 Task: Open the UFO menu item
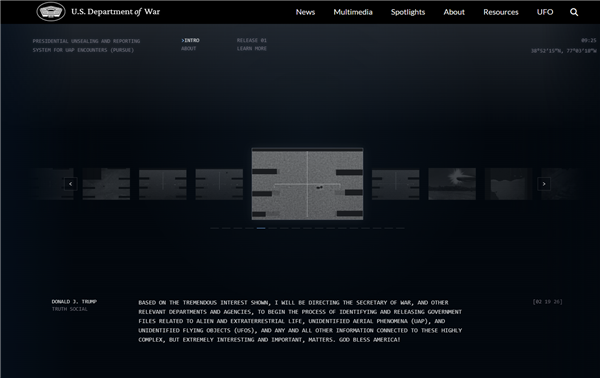545,12
